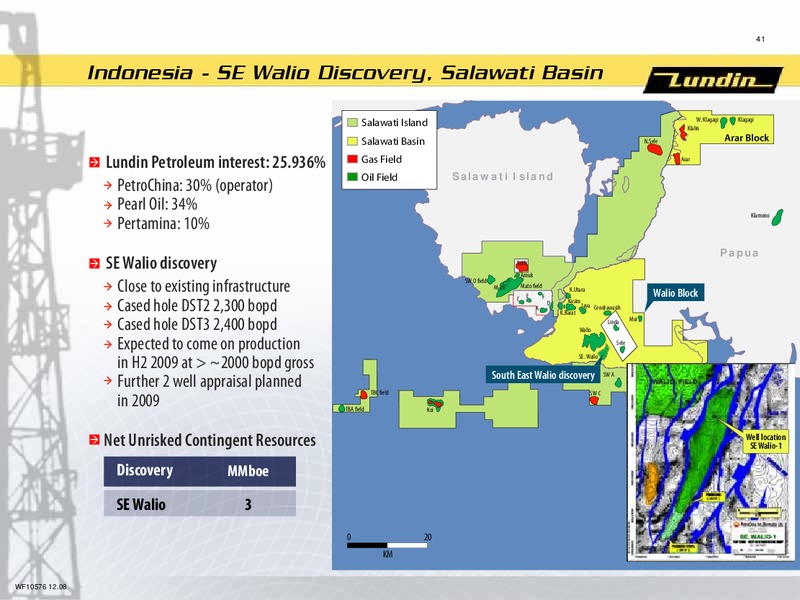This screenshot has width=800, height=600.
Task: Click the slide number 41
Action: pos(760,39)
